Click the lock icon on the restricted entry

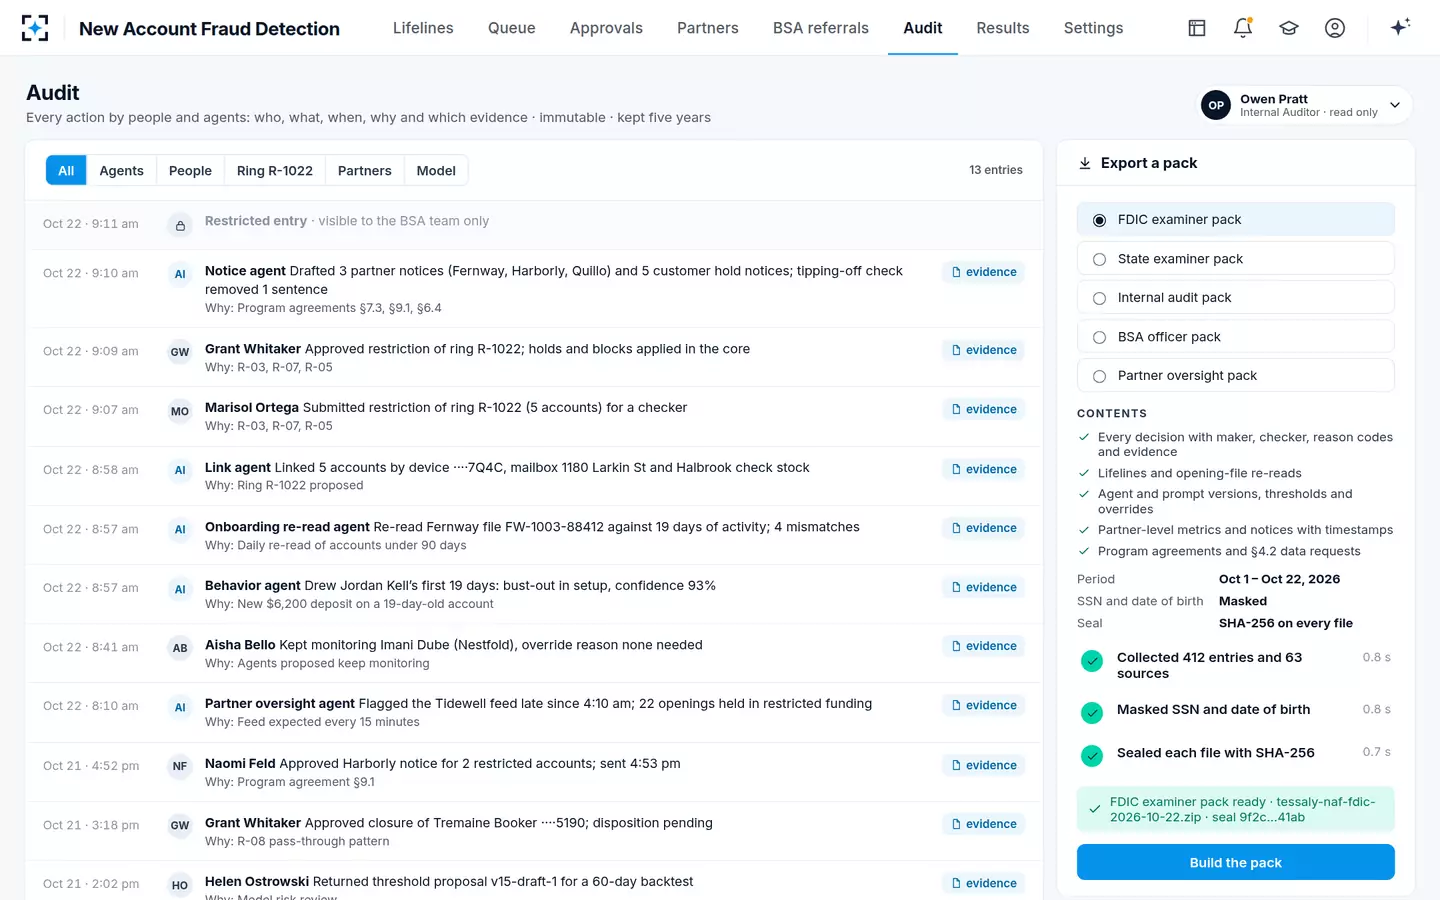[x=180, y=225]
